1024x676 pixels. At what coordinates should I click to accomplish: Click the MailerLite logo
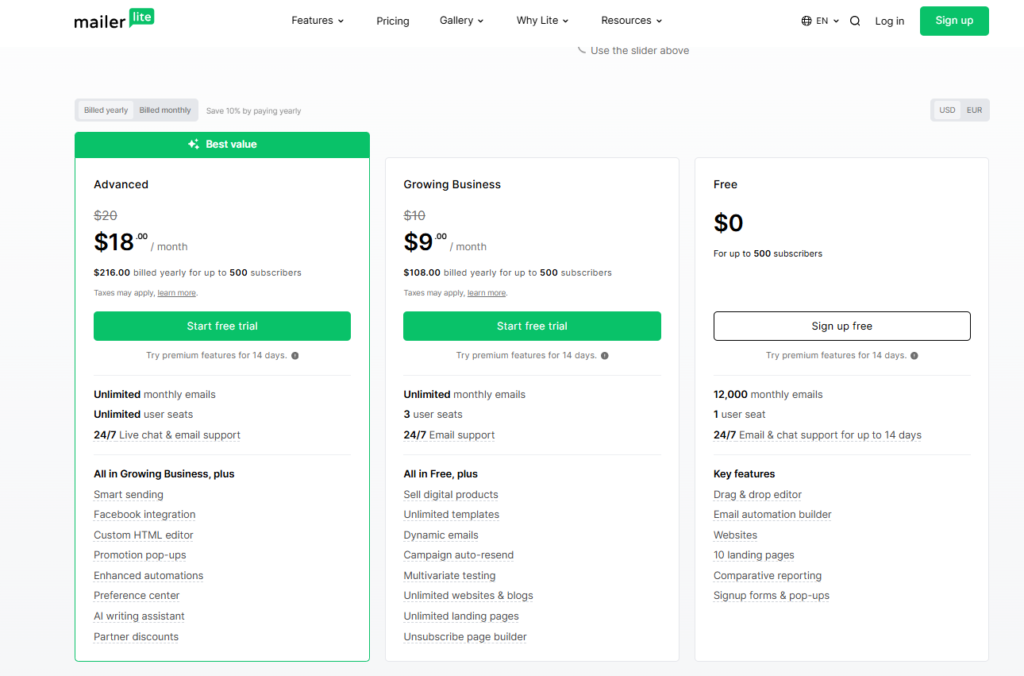[x=114, y=20]
